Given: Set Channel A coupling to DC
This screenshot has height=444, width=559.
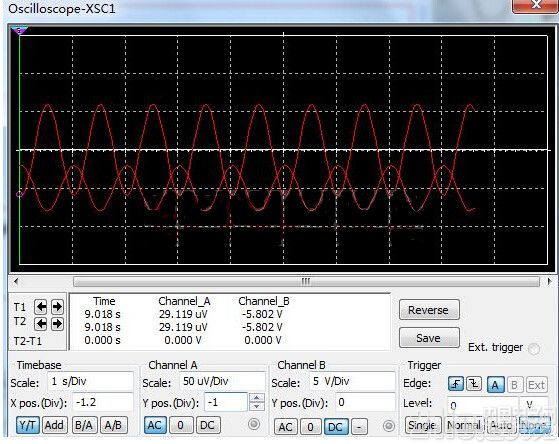Looking at the screenshot, I should tap(208, 425).
